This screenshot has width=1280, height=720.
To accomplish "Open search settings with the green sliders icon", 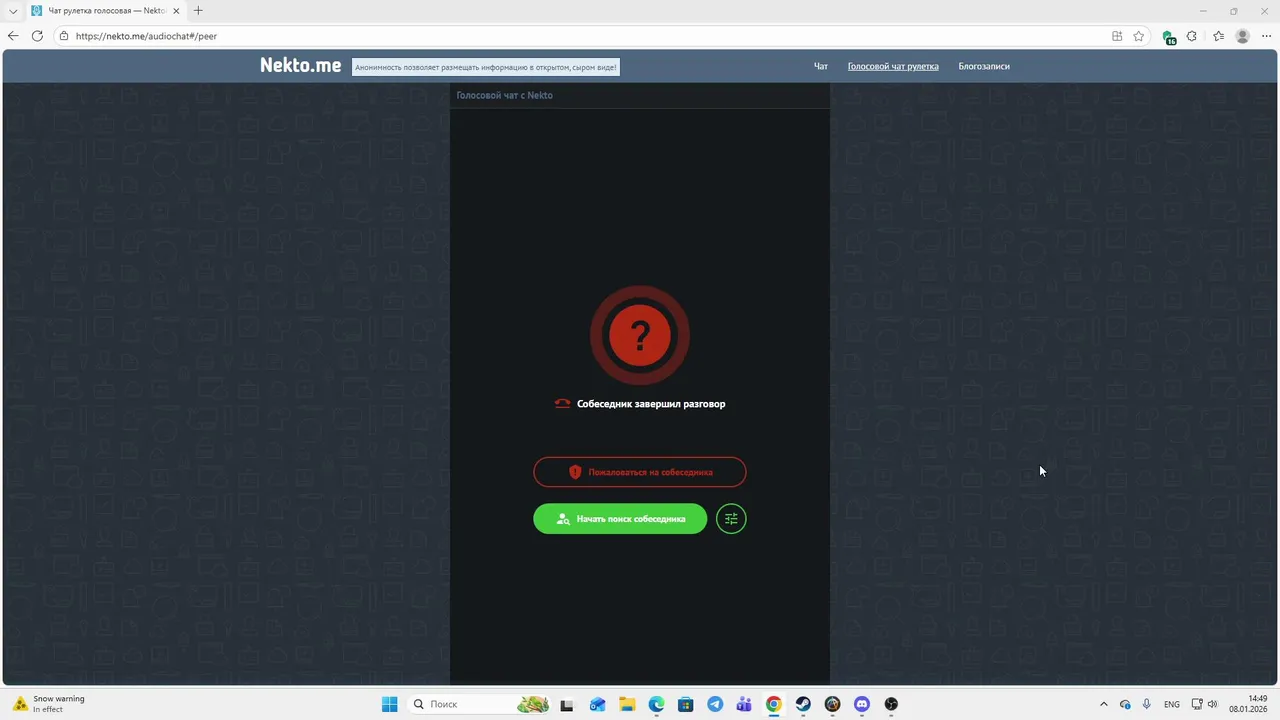I will pos(731,519).
